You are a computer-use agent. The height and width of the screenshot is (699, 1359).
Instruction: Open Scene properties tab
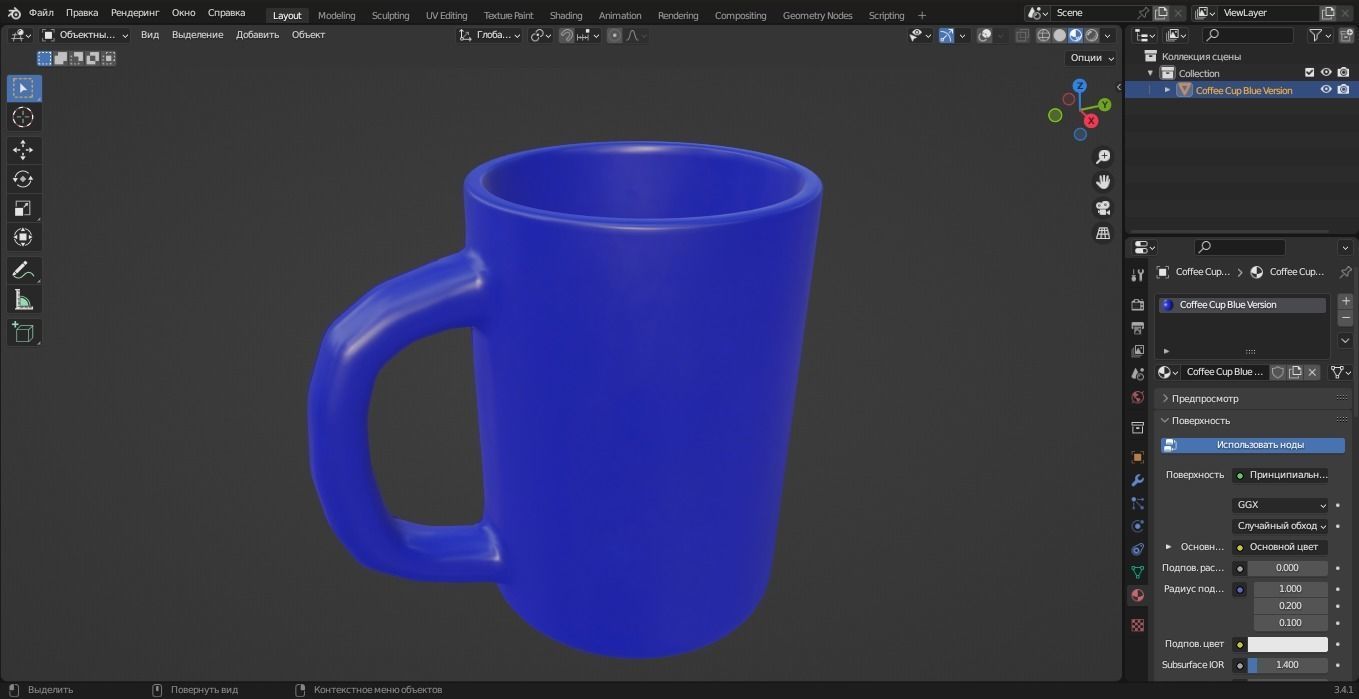pos(1137,374)
